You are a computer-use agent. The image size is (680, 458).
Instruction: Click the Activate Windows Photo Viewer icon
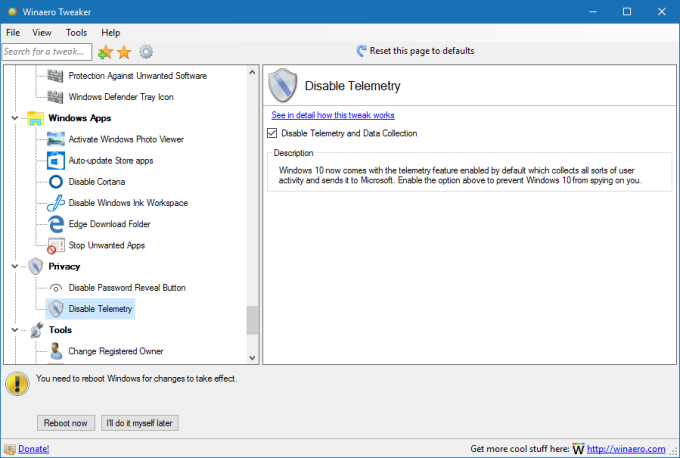[56, 139]
